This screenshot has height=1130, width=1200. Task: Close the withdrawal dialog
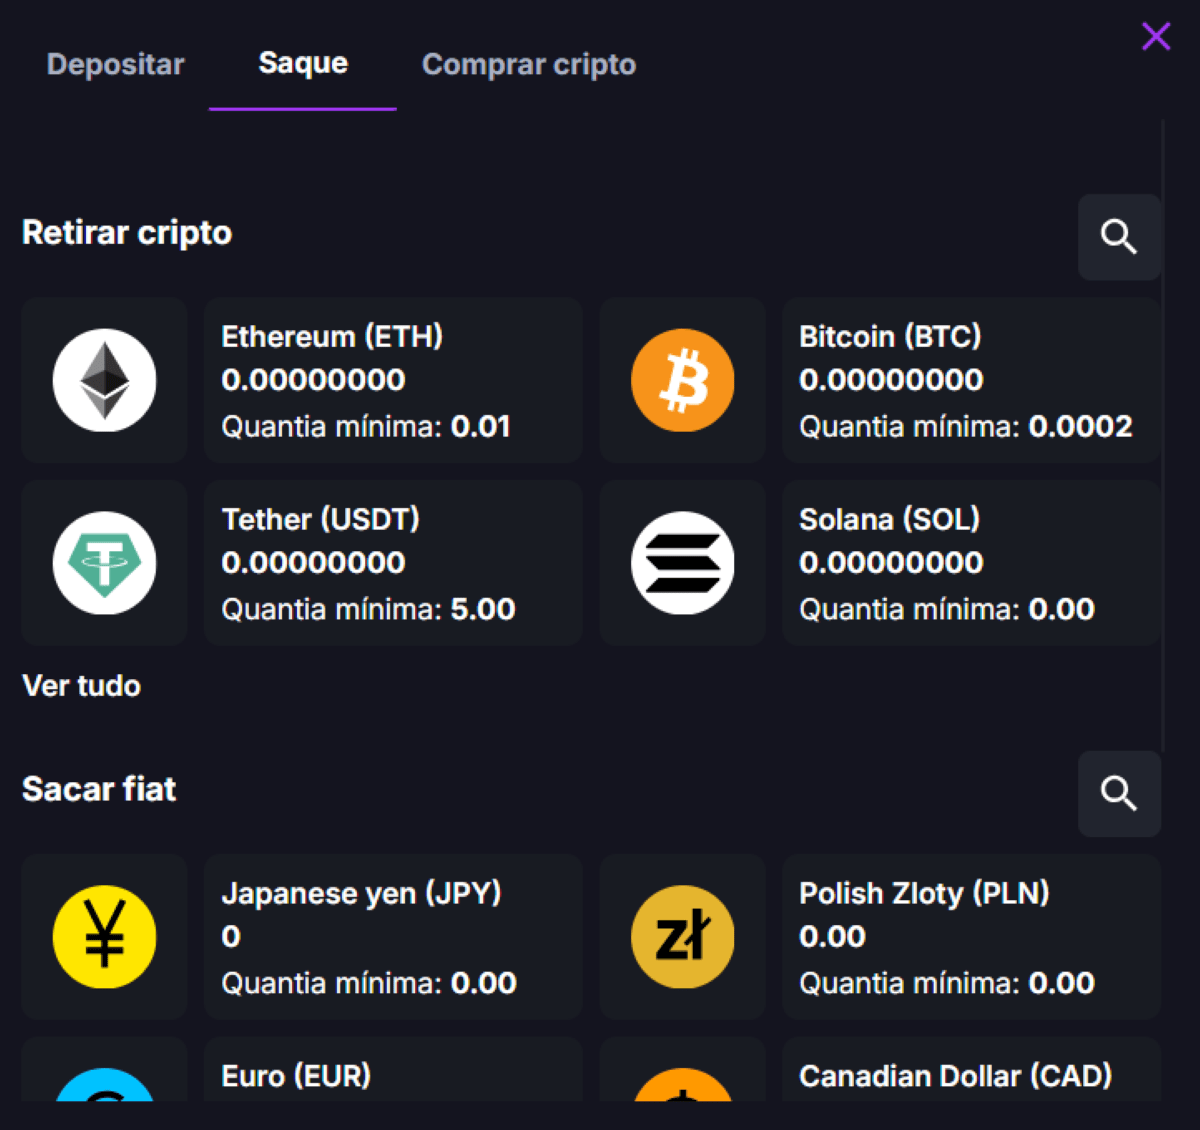click(1155, 36)
